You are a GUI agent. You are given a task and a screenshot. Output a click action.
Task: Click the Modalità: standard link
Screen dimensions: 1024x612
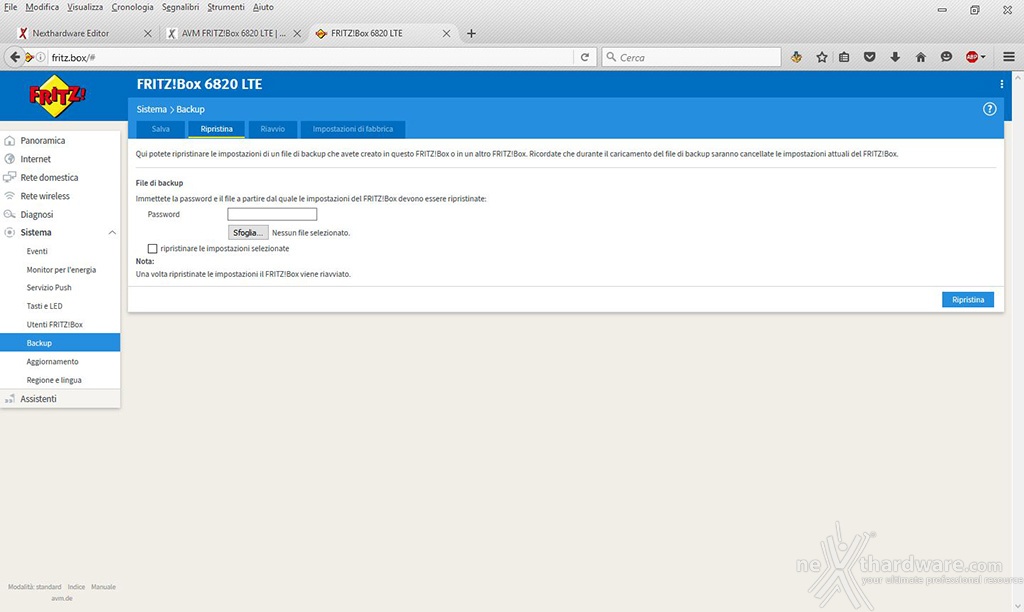(x=35, y=587)
